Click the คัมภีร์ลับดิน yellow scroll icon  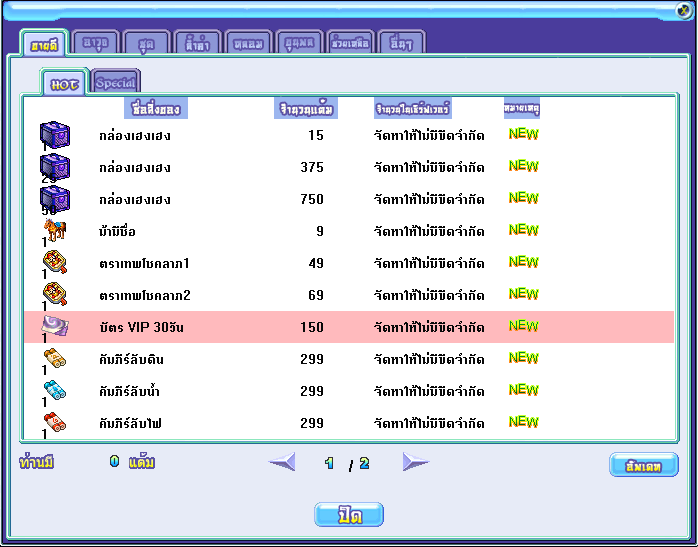[54, 359]
